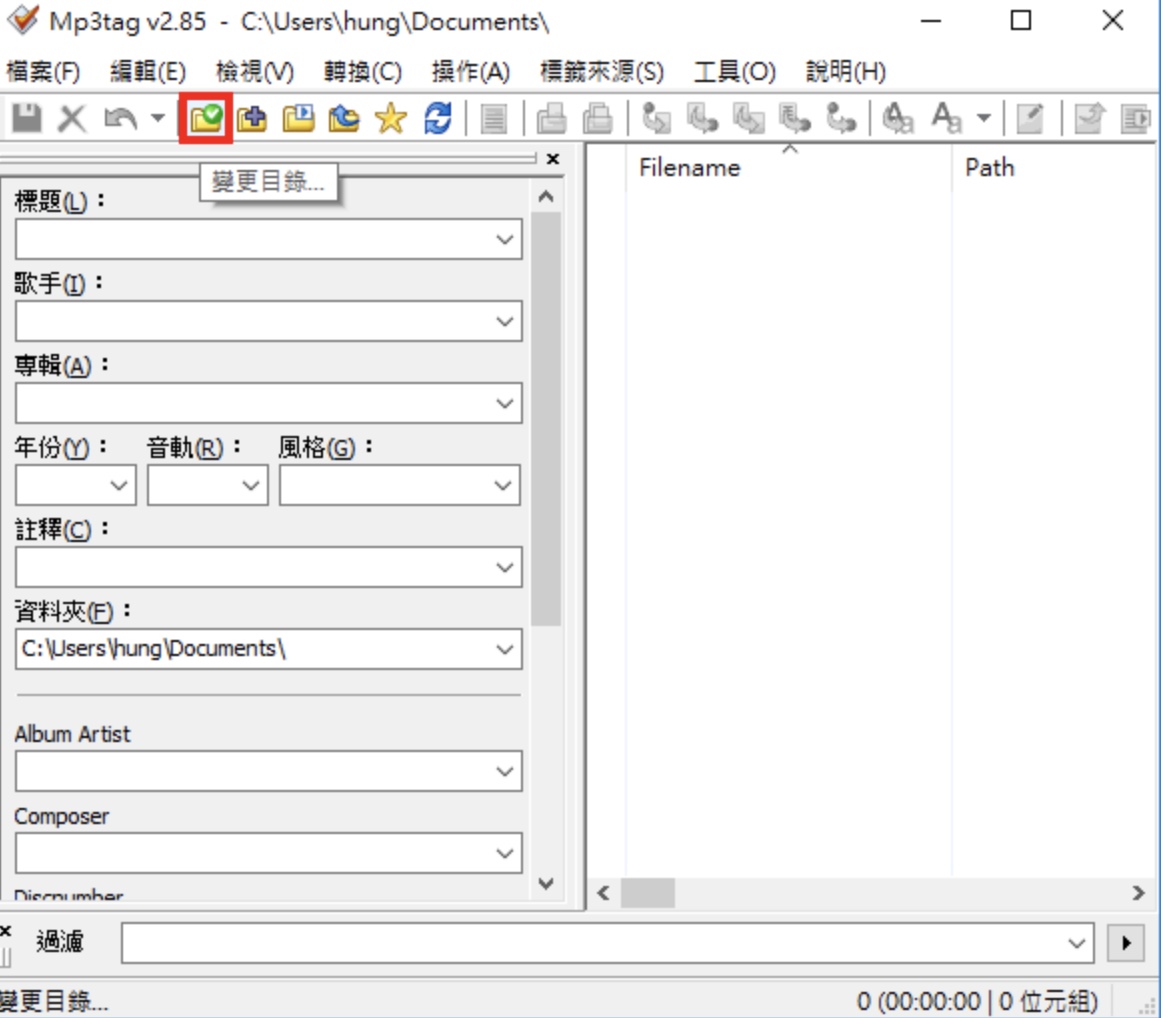Open the 操作(A) menu

(x=471, y=71)
